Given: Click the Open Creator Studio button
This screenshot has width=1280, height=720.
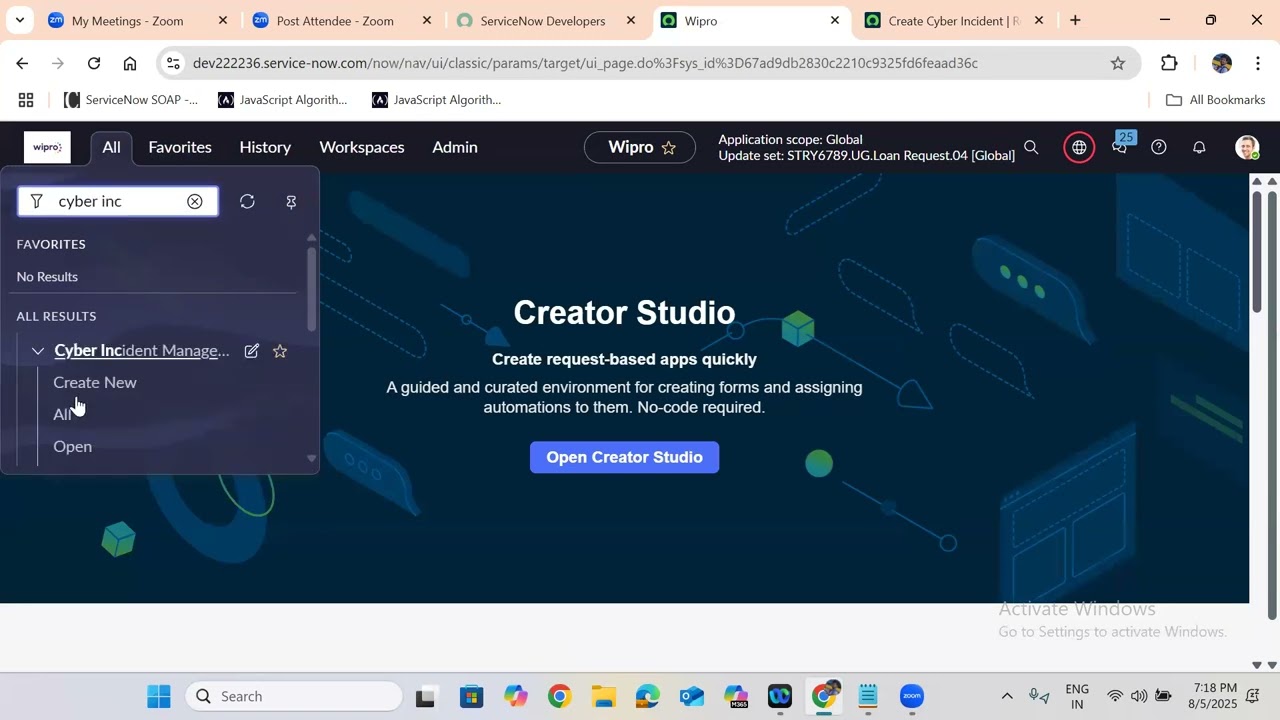Looking at the screenshot, I should [624, 457].
